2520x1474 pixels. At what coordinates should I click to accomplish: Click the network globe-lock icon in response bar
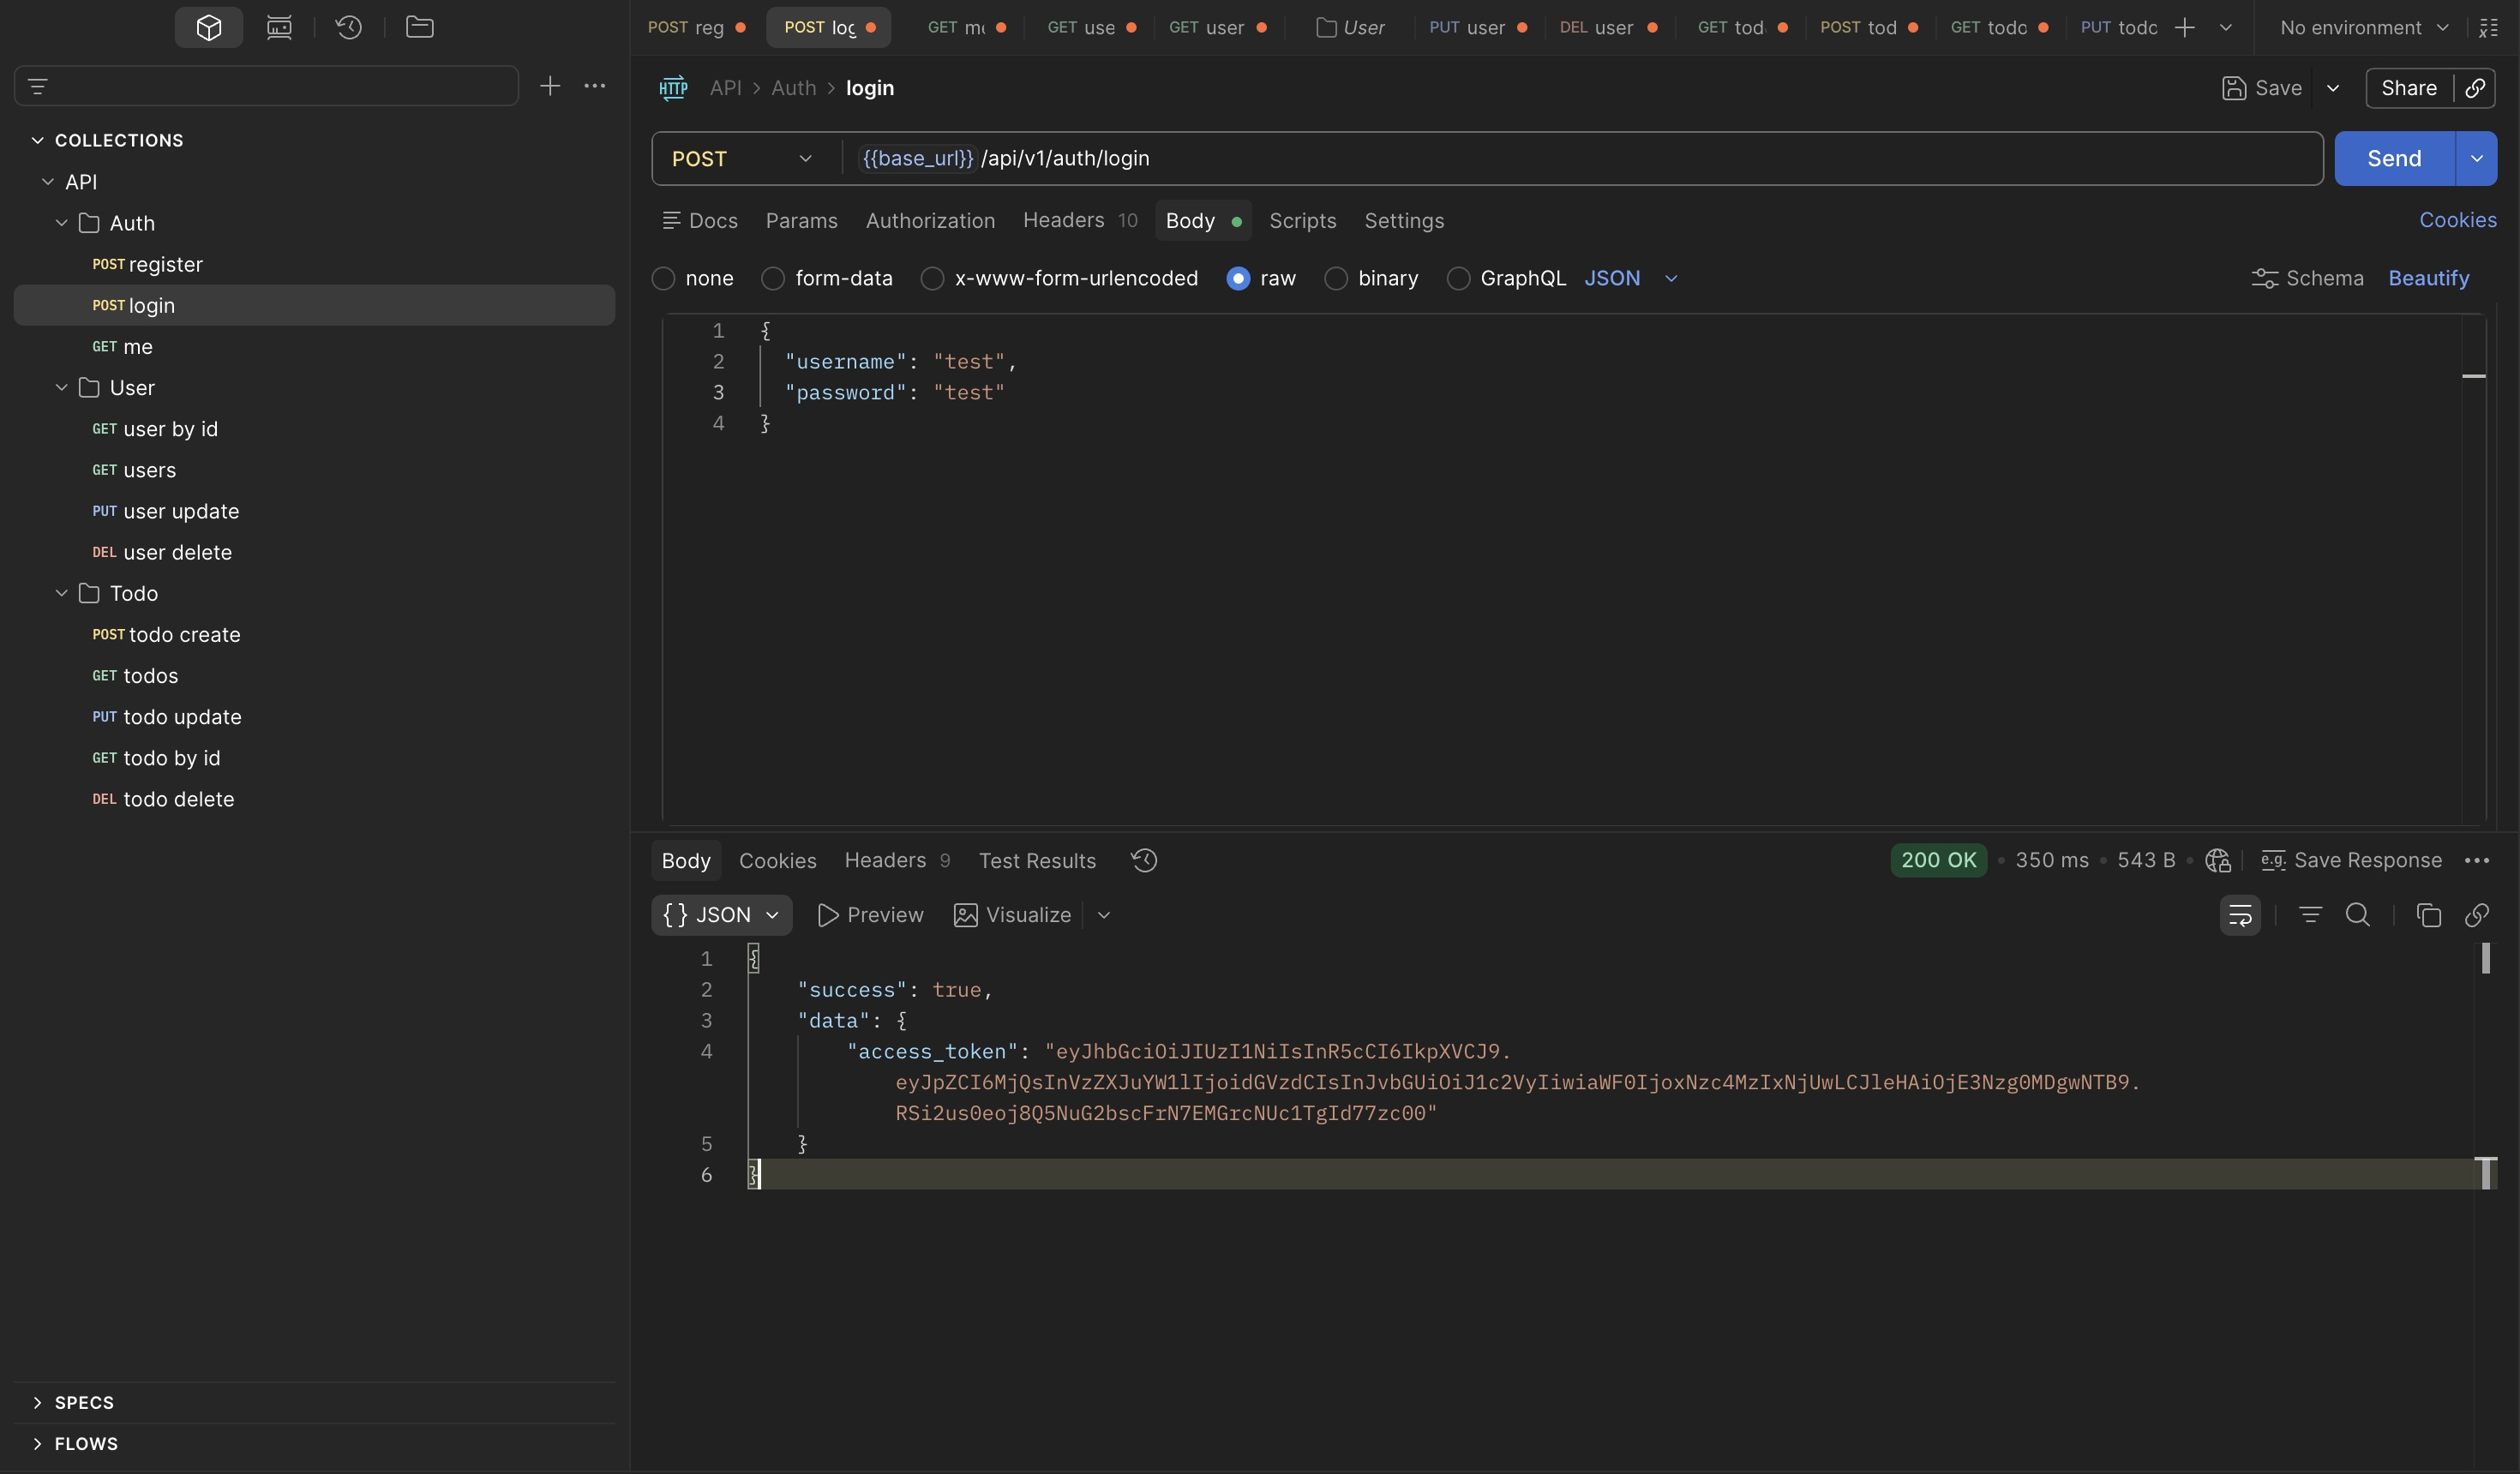[2217, 860]
